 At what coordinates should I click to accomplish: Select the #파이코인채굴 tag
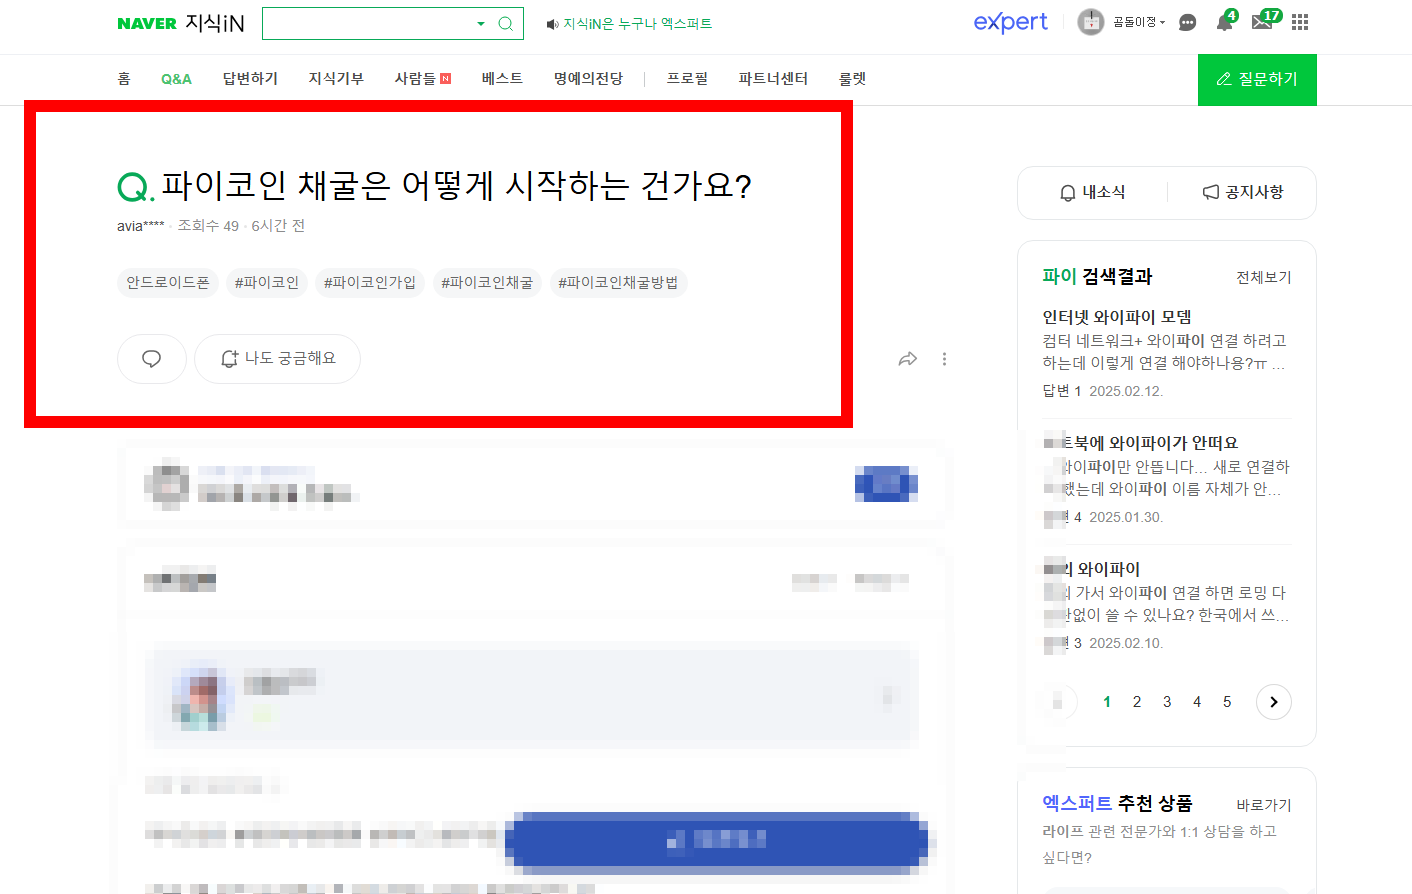click(487, 283)
